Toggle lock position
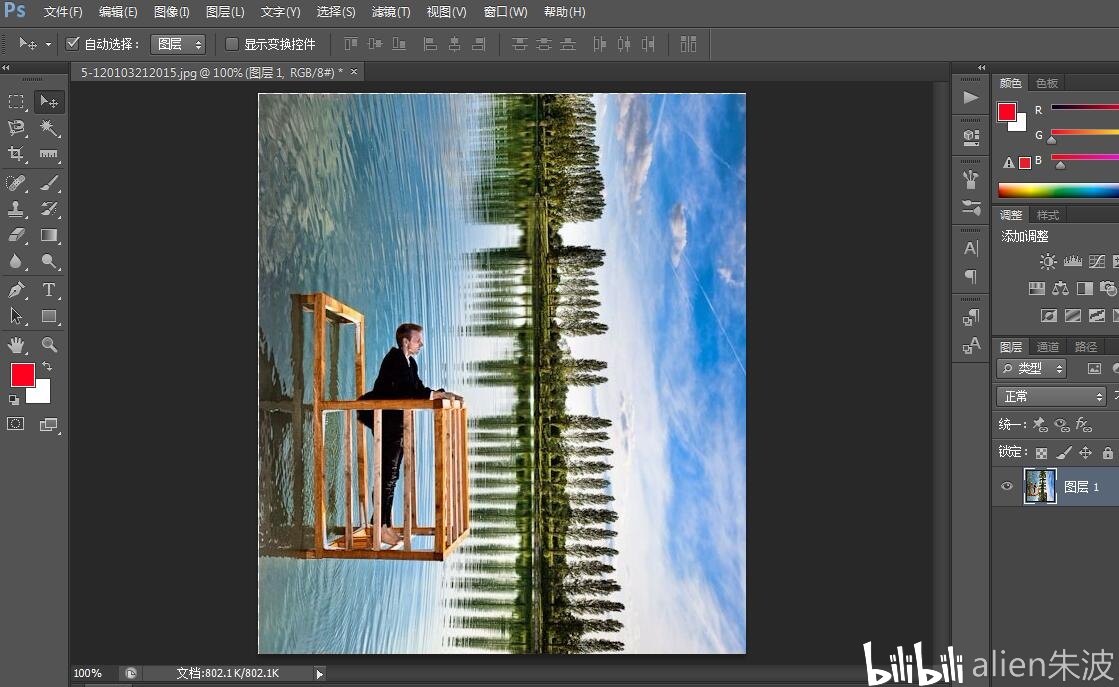 point(1085,453)
